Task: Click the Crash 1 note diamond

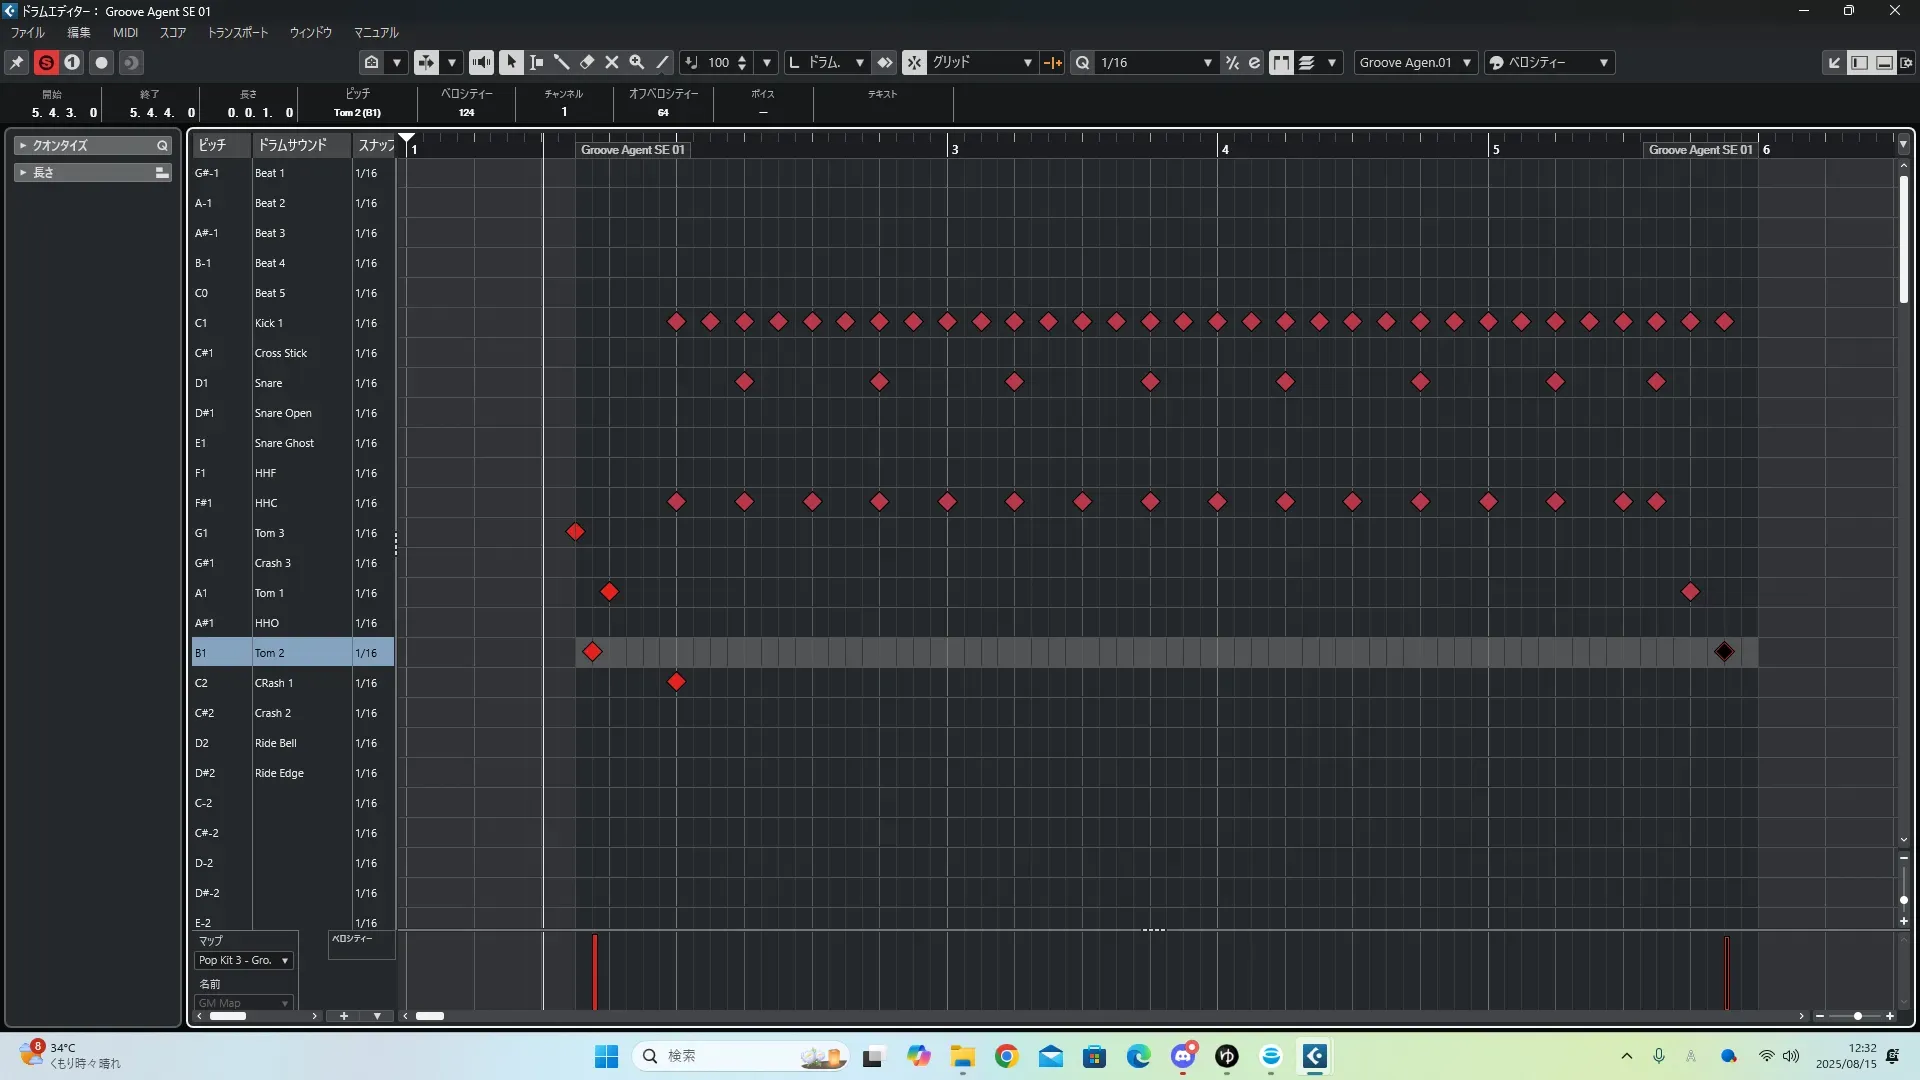Action: coord(676,682)
